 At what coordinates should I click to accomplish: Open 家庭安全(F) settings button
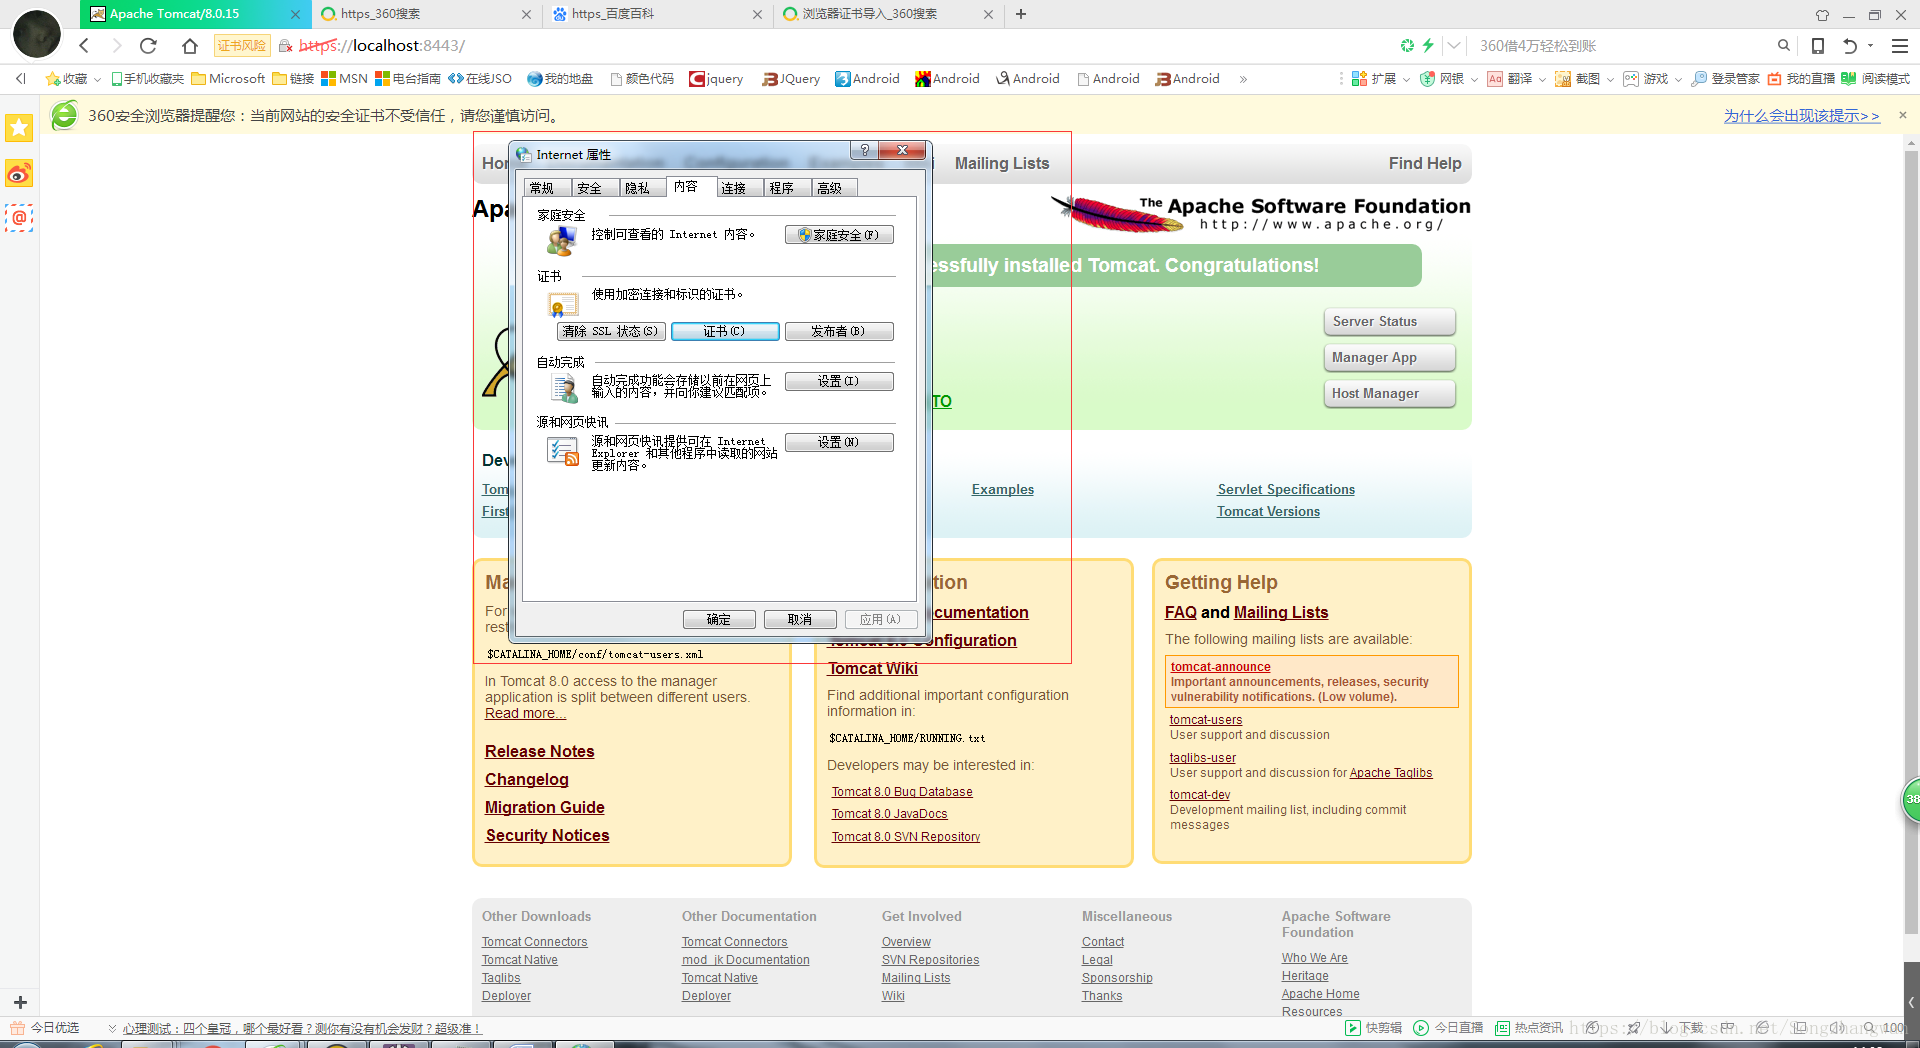coord(839,235)
